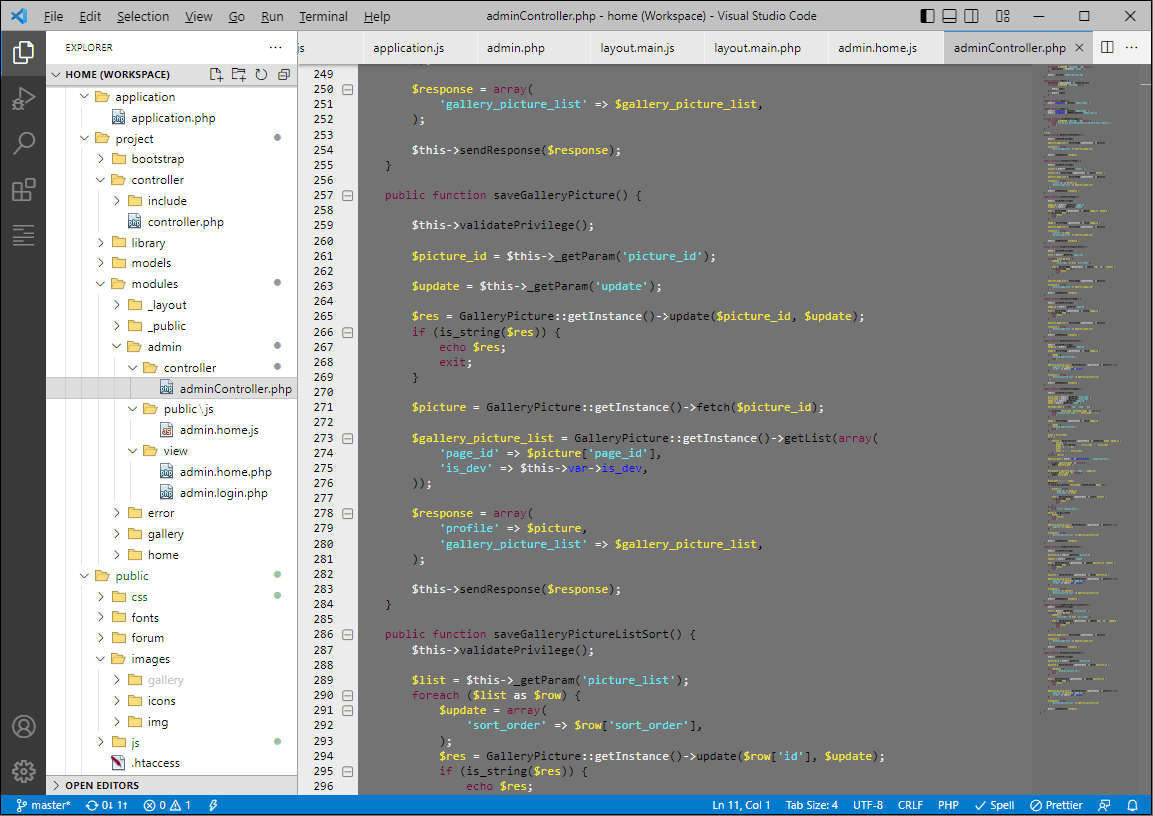Refresh the Explorer file tree
The image size is (1153, 816).
[x=260, y=74]
